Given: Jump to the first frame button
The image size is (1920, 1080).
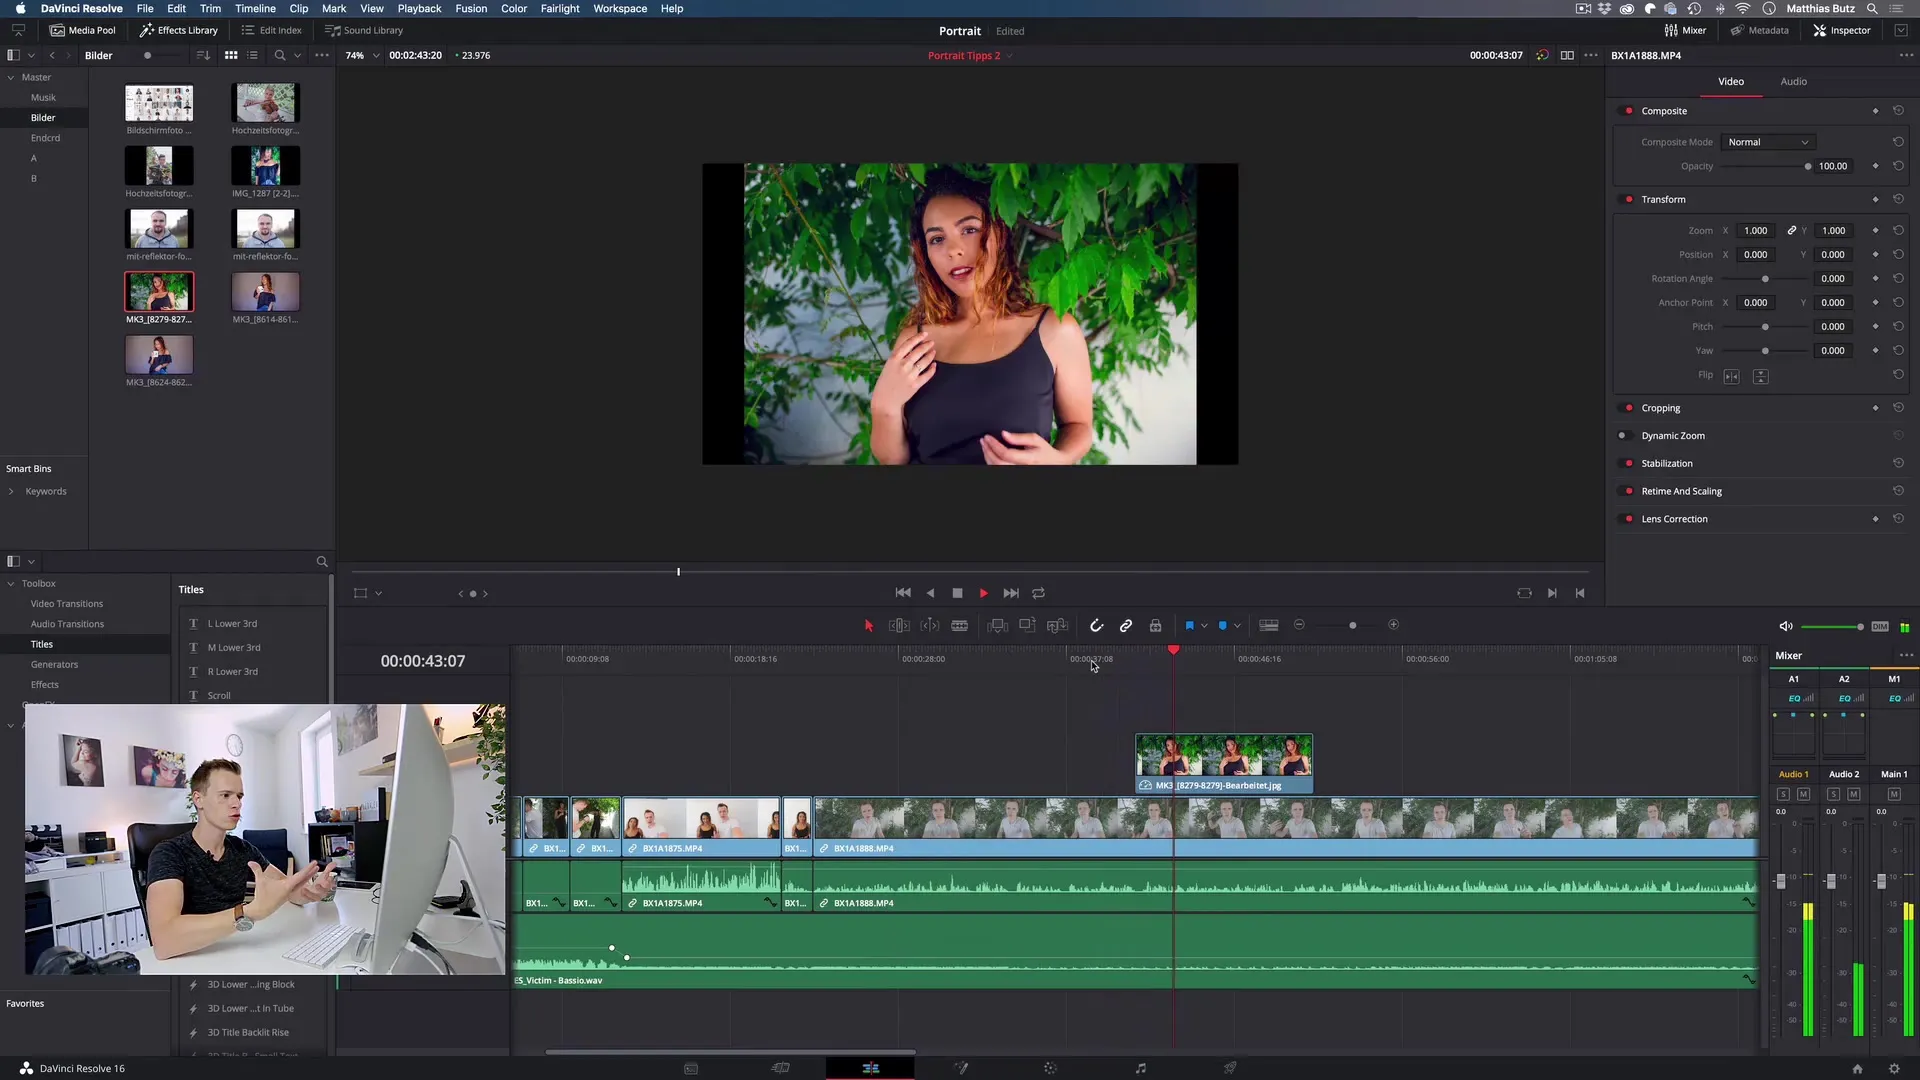Looking at the screenshot, I should (902, 593).
